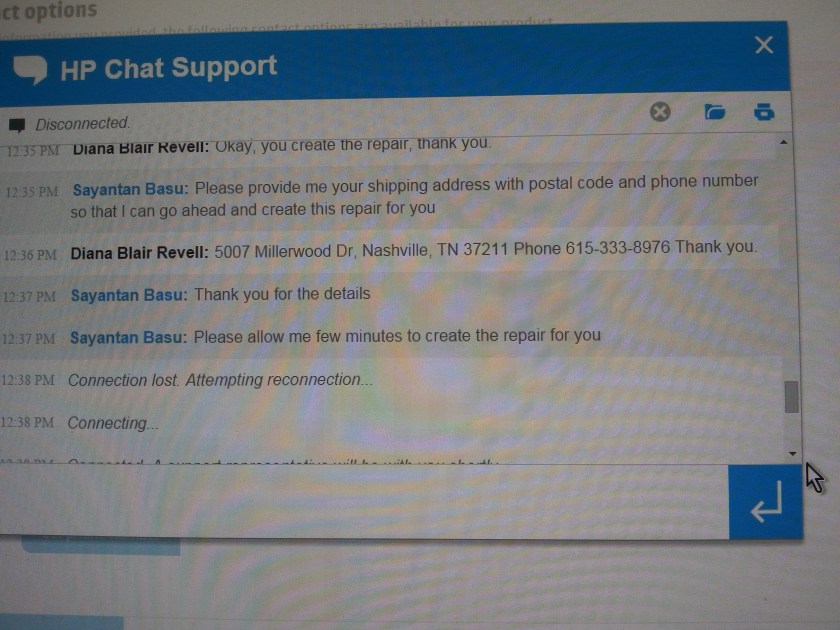Print the chat transcript using printer icon
The width and height of the screenshot is (840, 630).
pyautogui.click(x=764, y=111)
